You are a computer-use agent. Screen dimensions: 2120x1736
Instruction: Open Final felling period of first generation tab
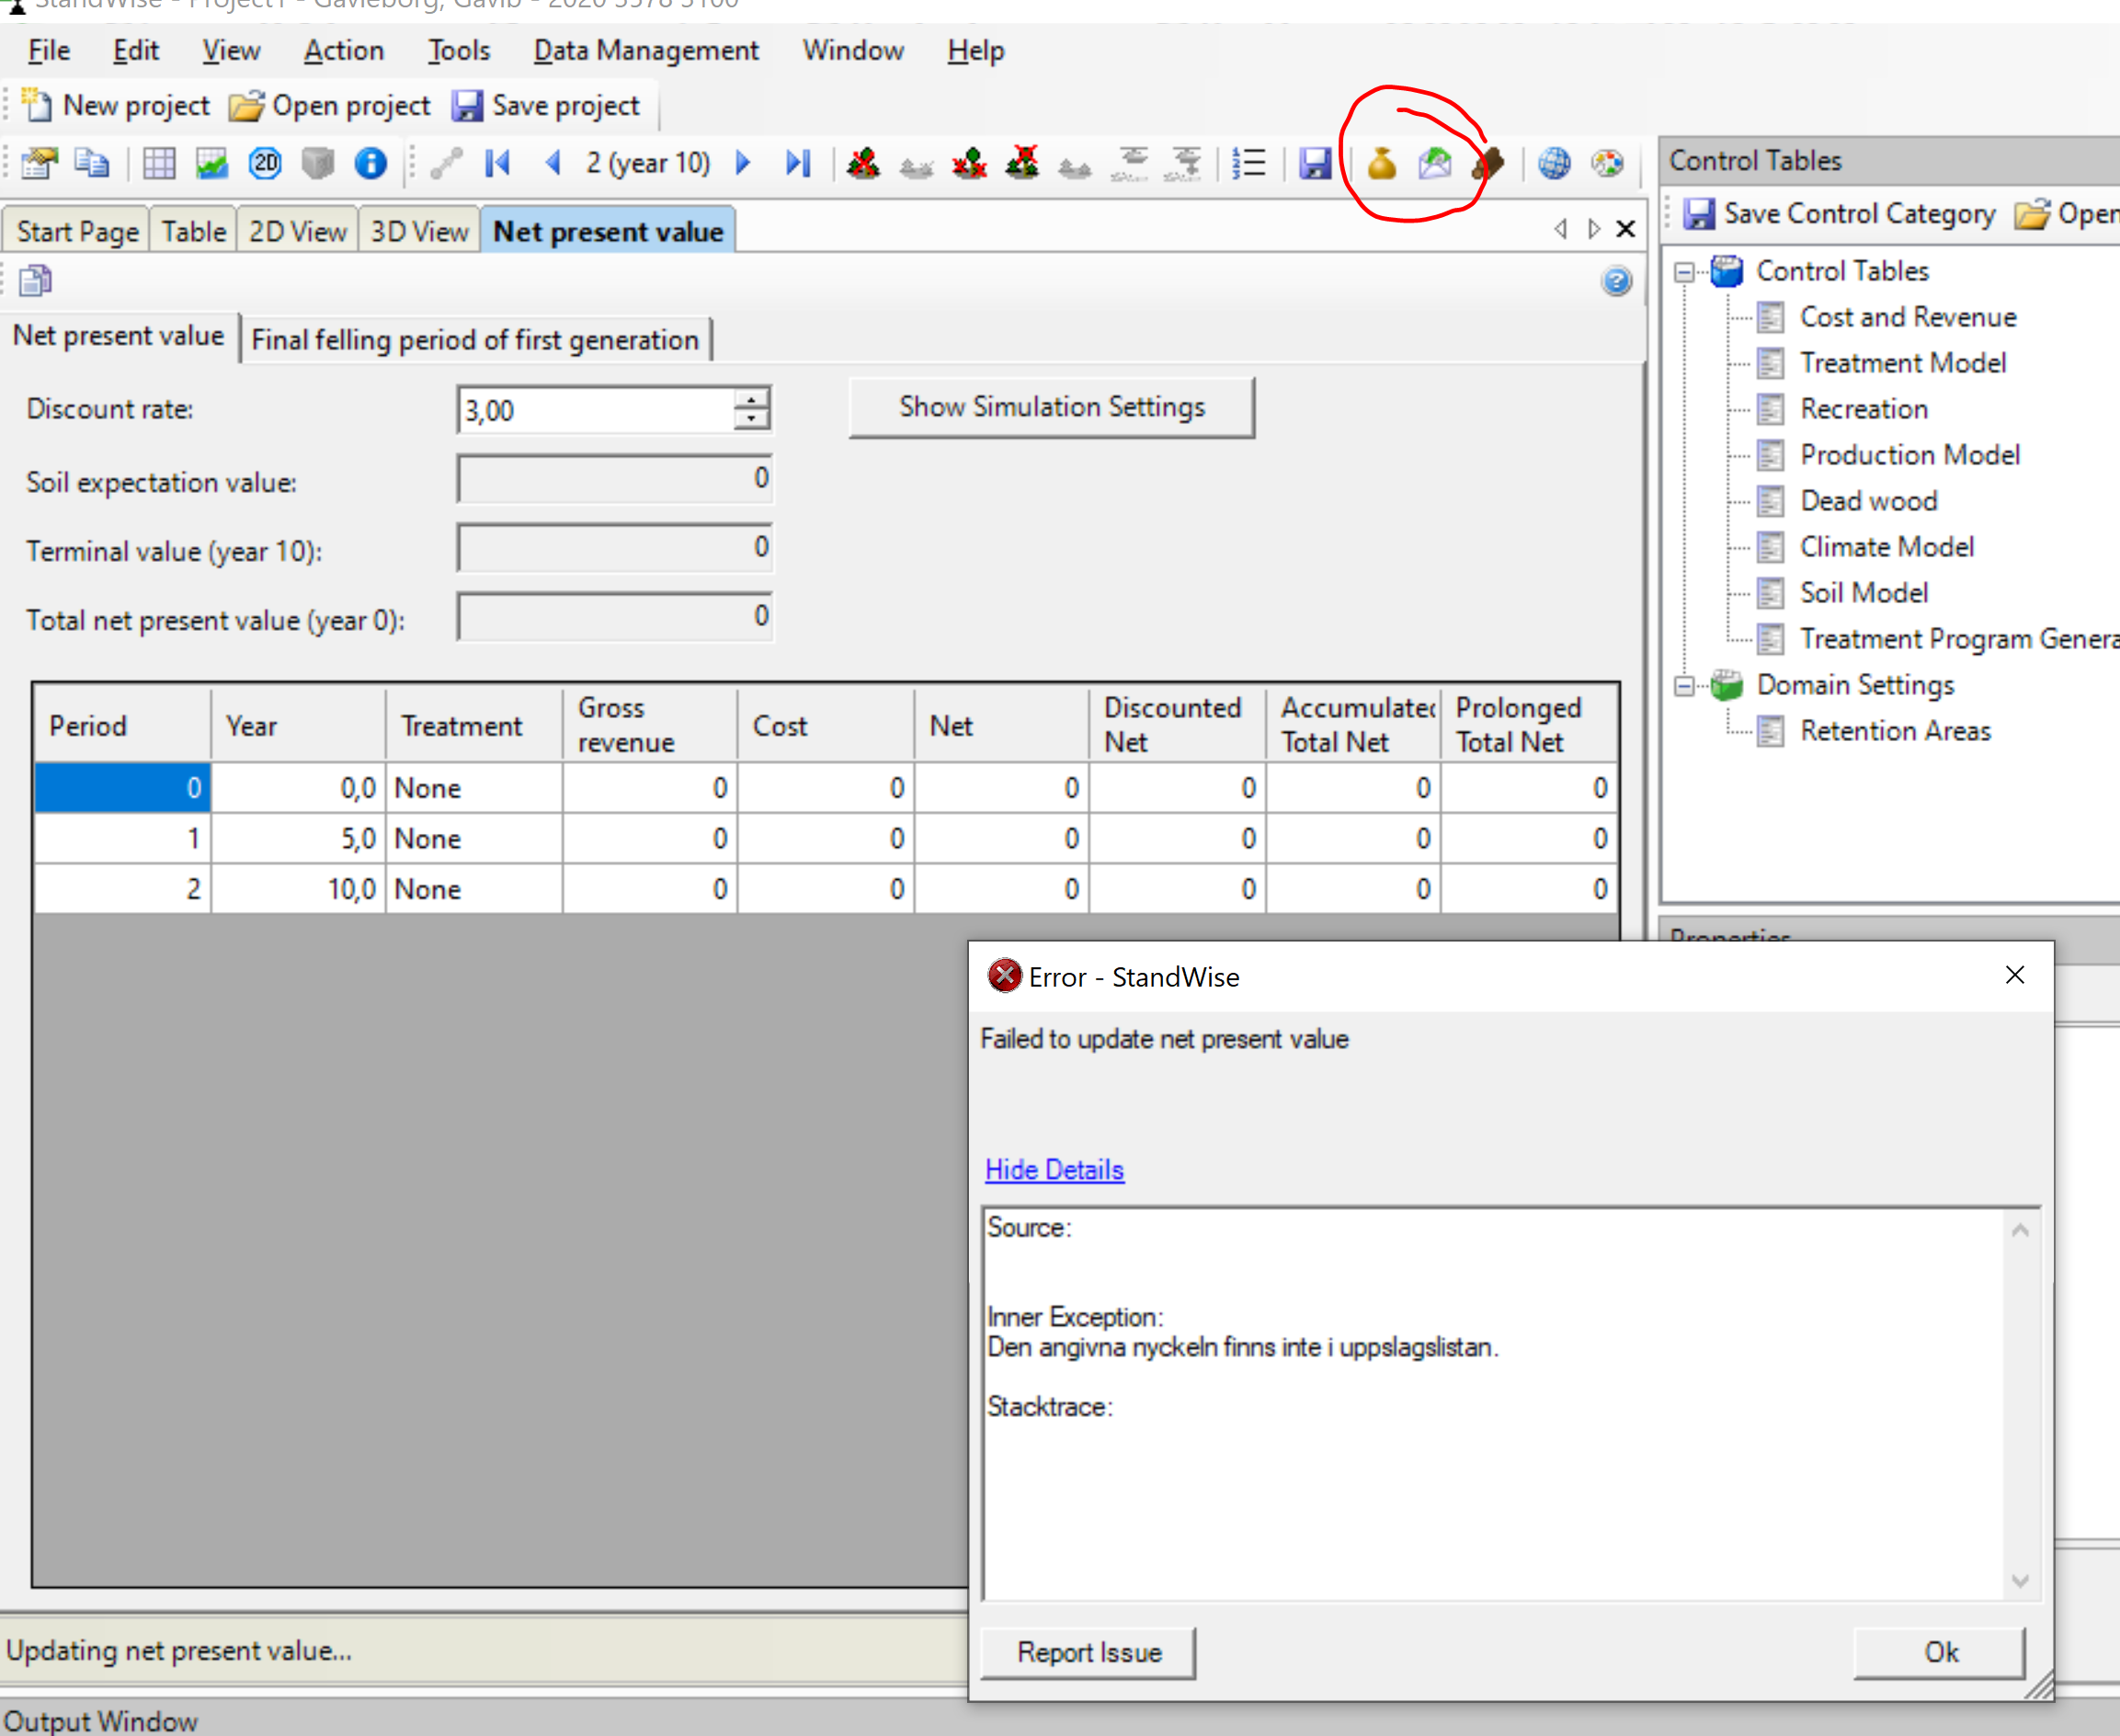pos(475,340)
